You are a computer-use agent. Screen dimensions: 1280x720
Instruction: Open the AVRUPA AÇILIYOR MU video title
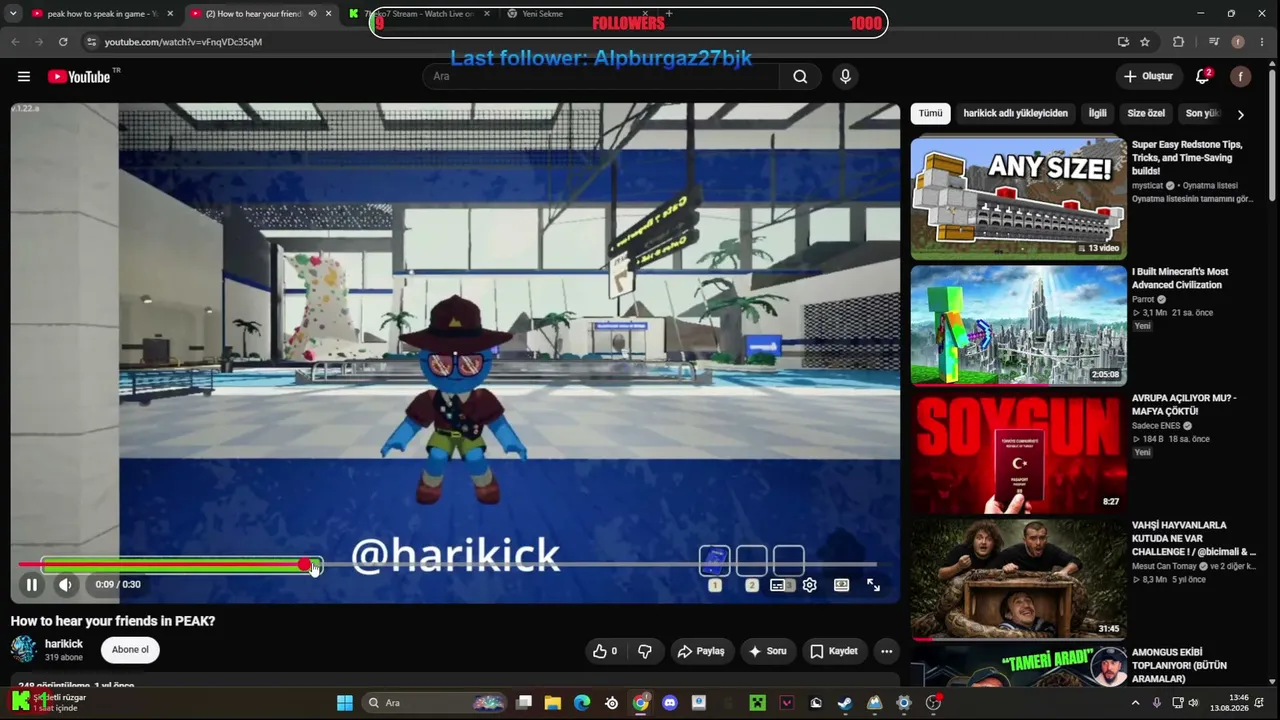[x=1184, y=404]
